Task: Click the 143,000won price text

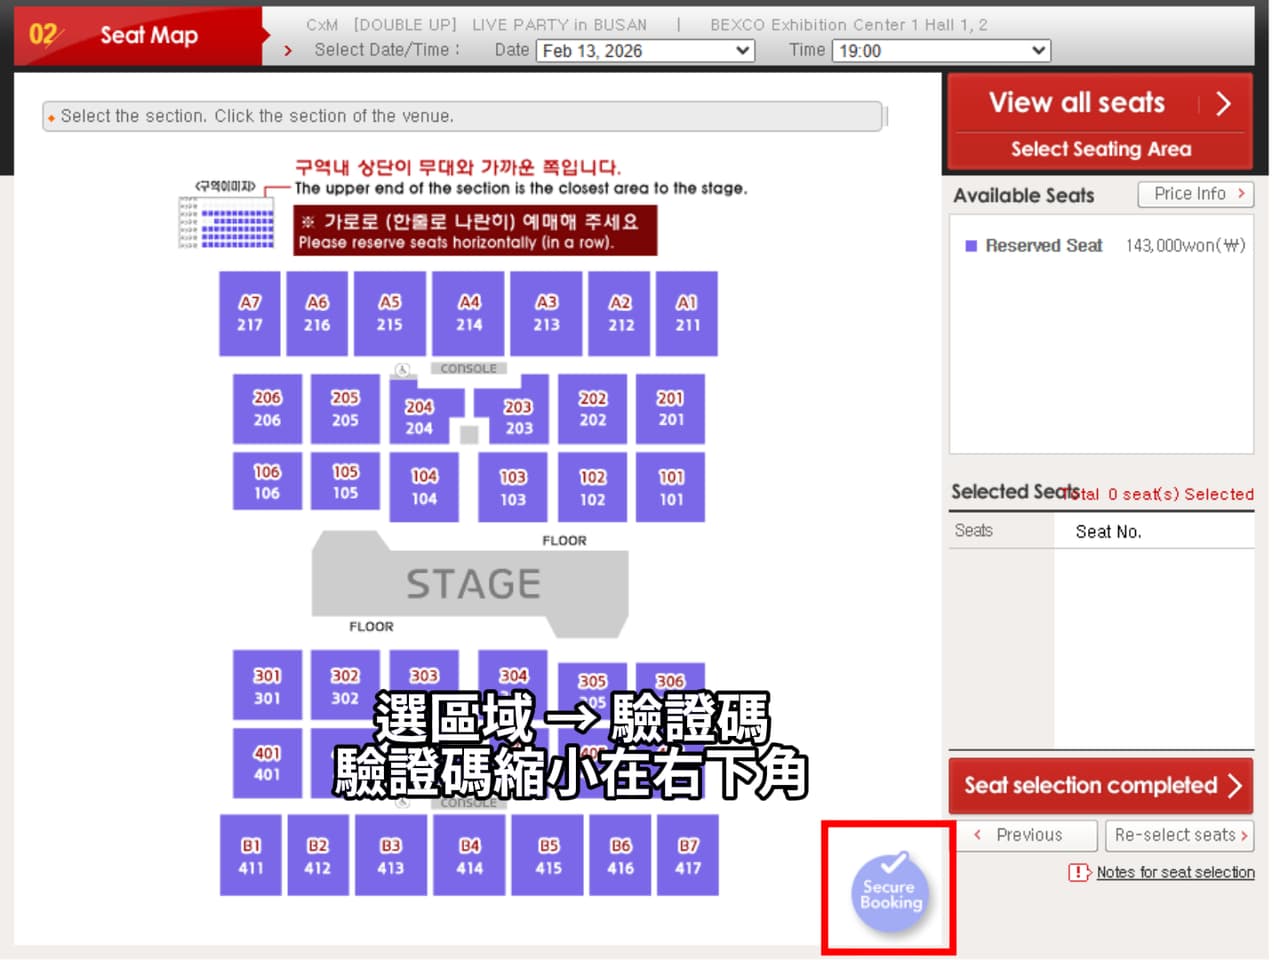Action: tap(1185, 246)
